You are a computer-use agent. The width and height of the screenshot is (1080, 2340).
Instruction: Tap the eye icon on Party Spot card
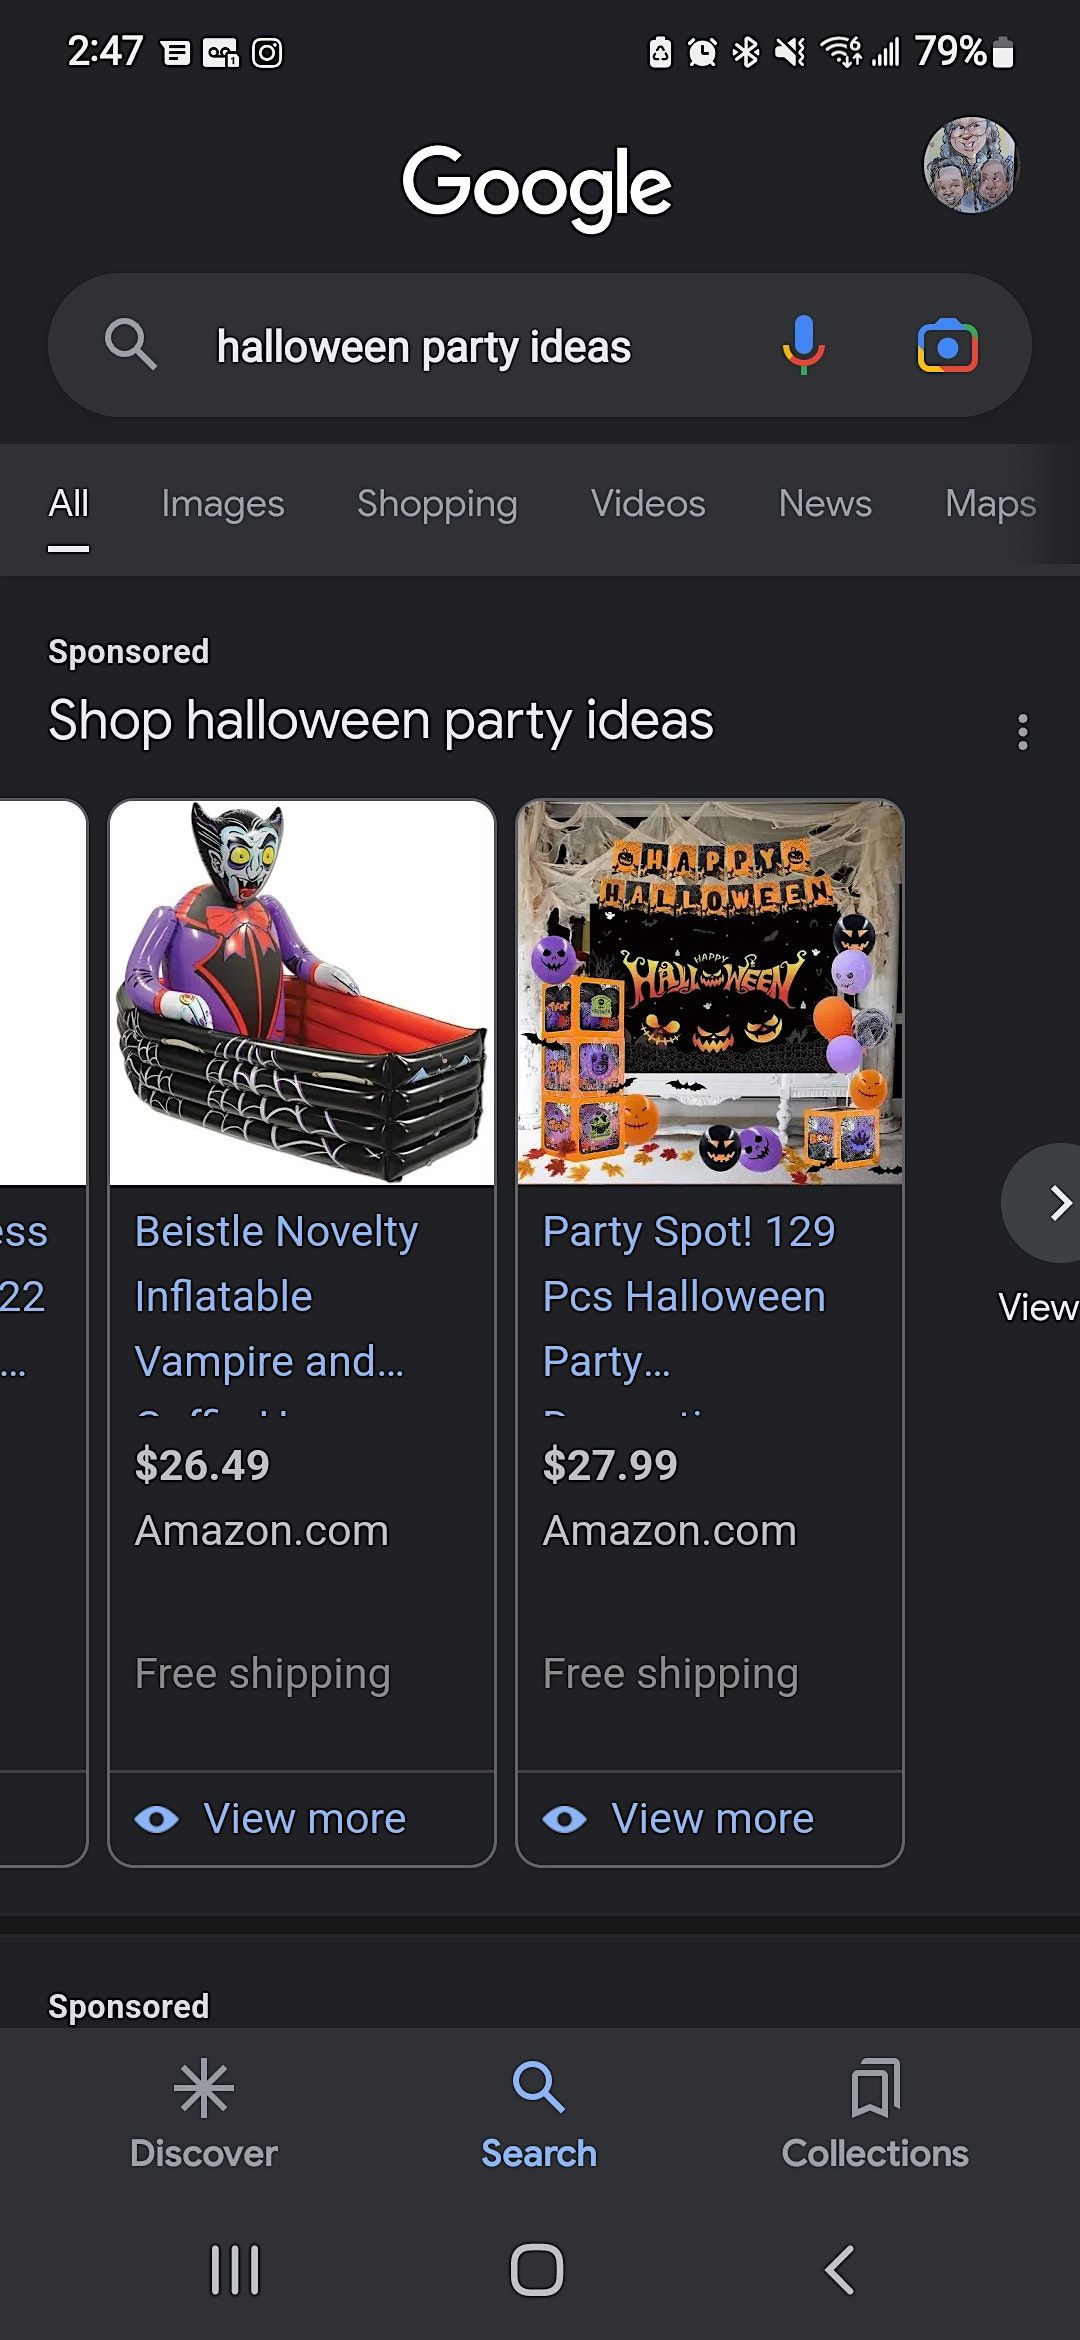(565, 1819)
